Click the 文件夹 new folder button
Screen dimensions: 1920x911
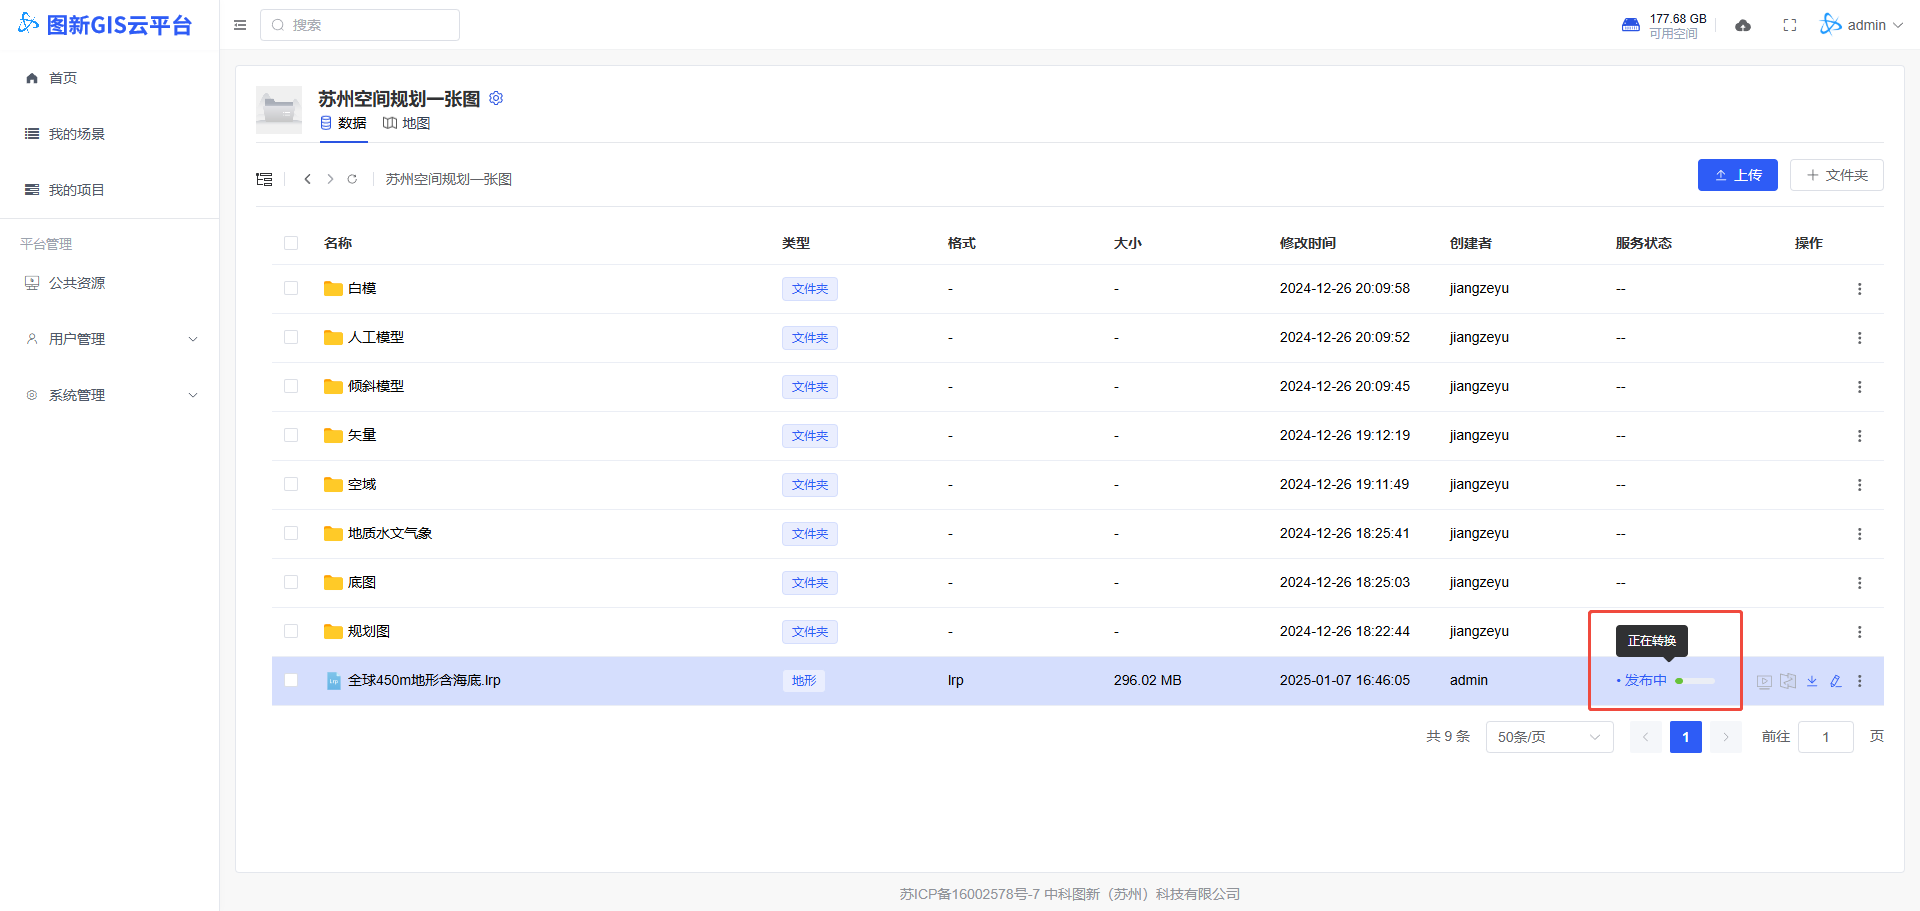1836,175
